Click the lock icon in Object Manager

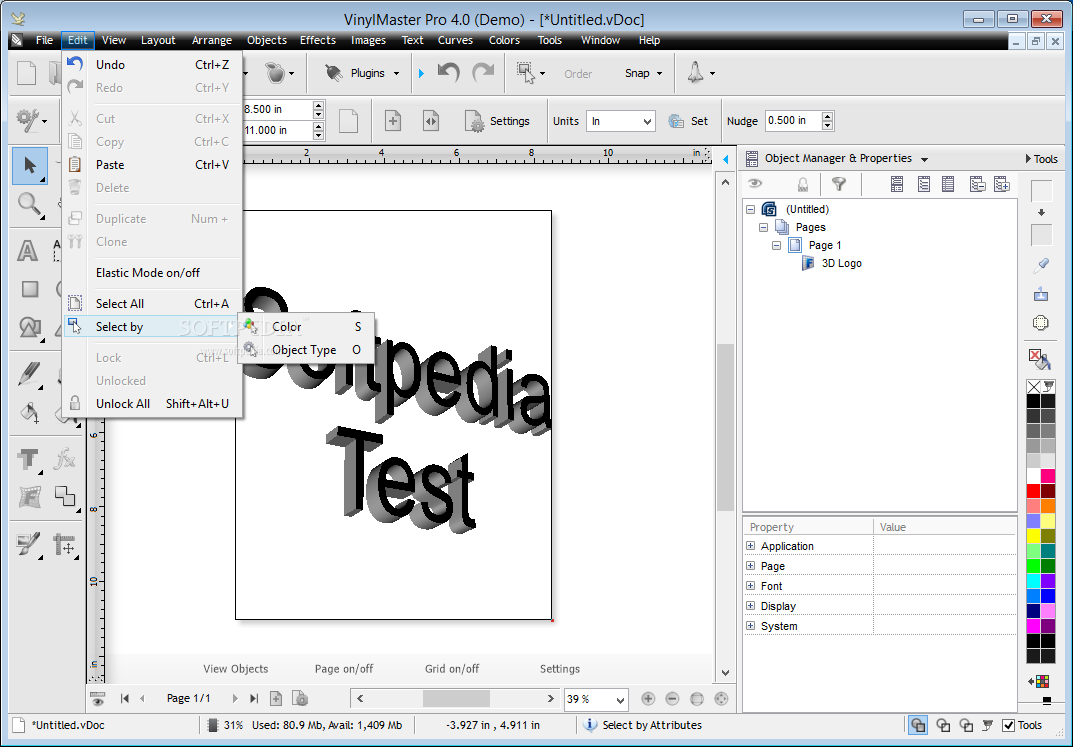(803, 183)
